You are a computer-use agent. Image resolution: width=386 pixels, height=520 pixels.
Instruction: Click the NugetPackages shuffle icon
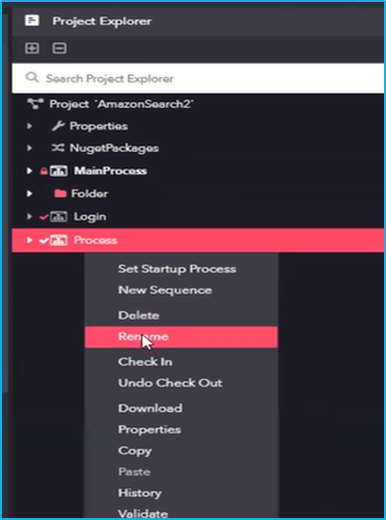coord(58,148)
